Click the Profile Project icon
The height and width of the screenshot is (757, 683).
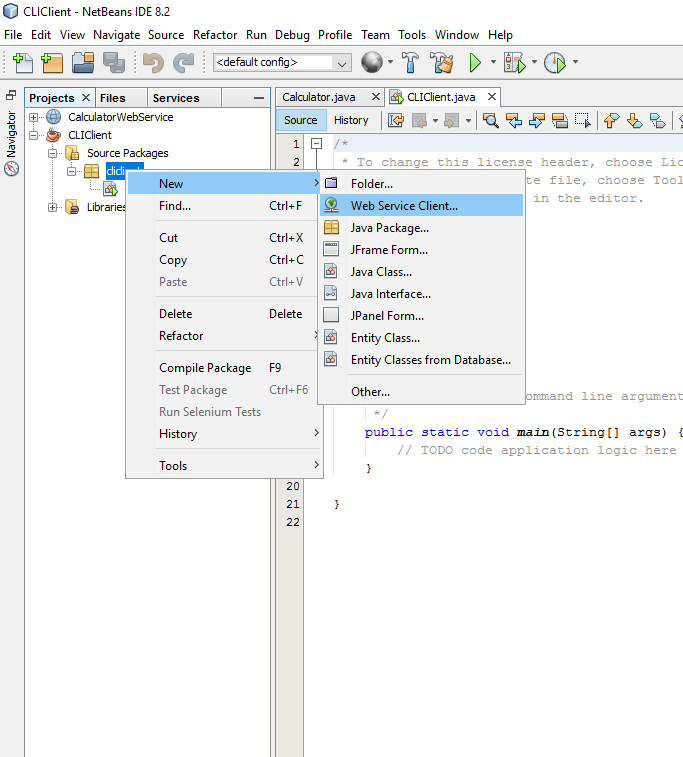coord(555,62)
